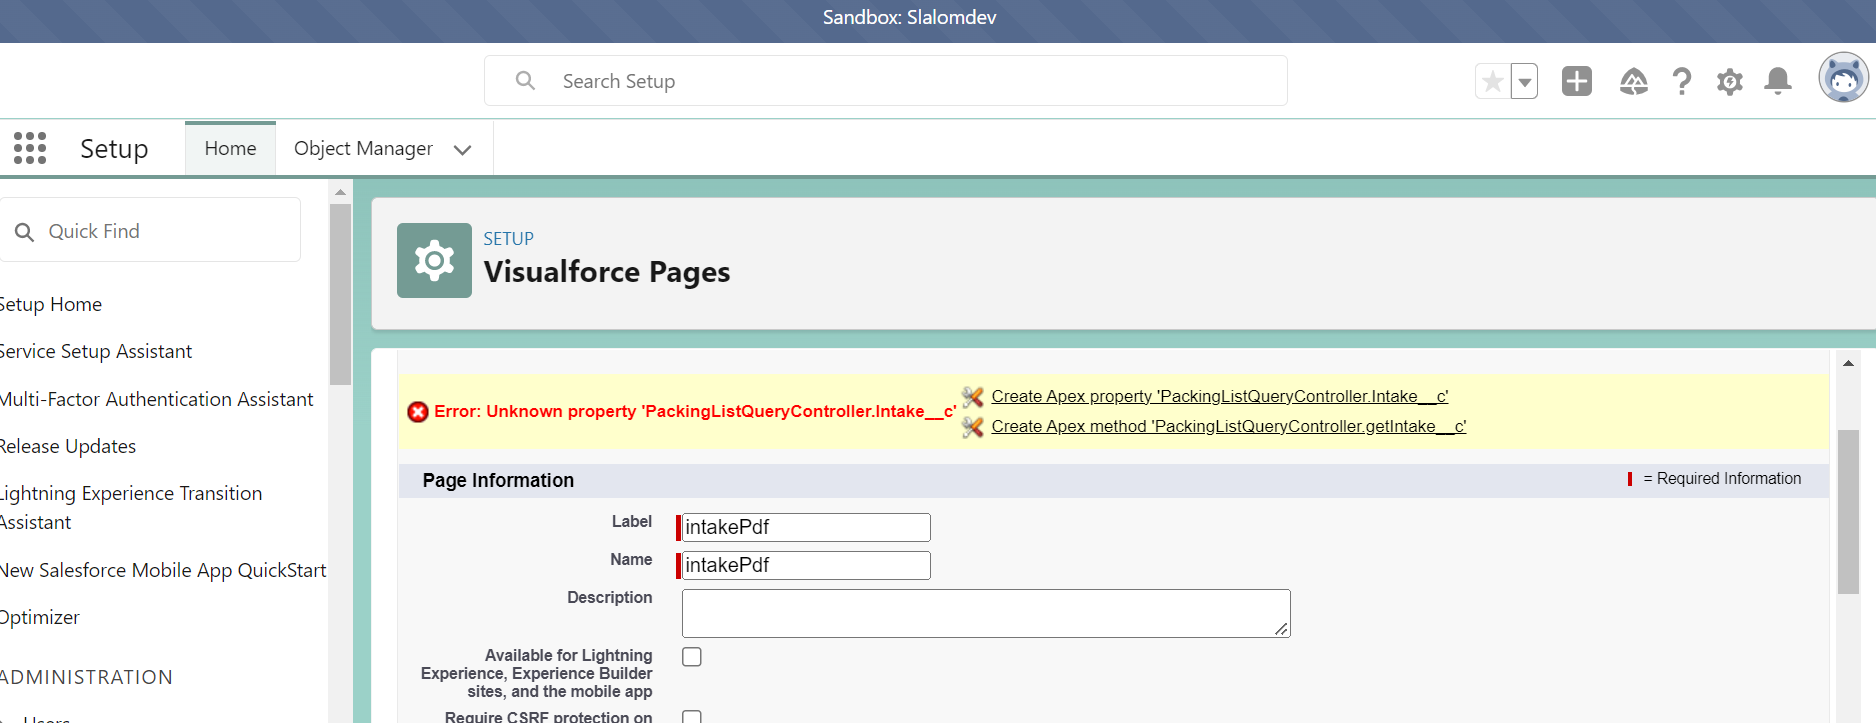Expand the Object Manager chevron menu
1876x723 pixels.
tap(462, 150)
